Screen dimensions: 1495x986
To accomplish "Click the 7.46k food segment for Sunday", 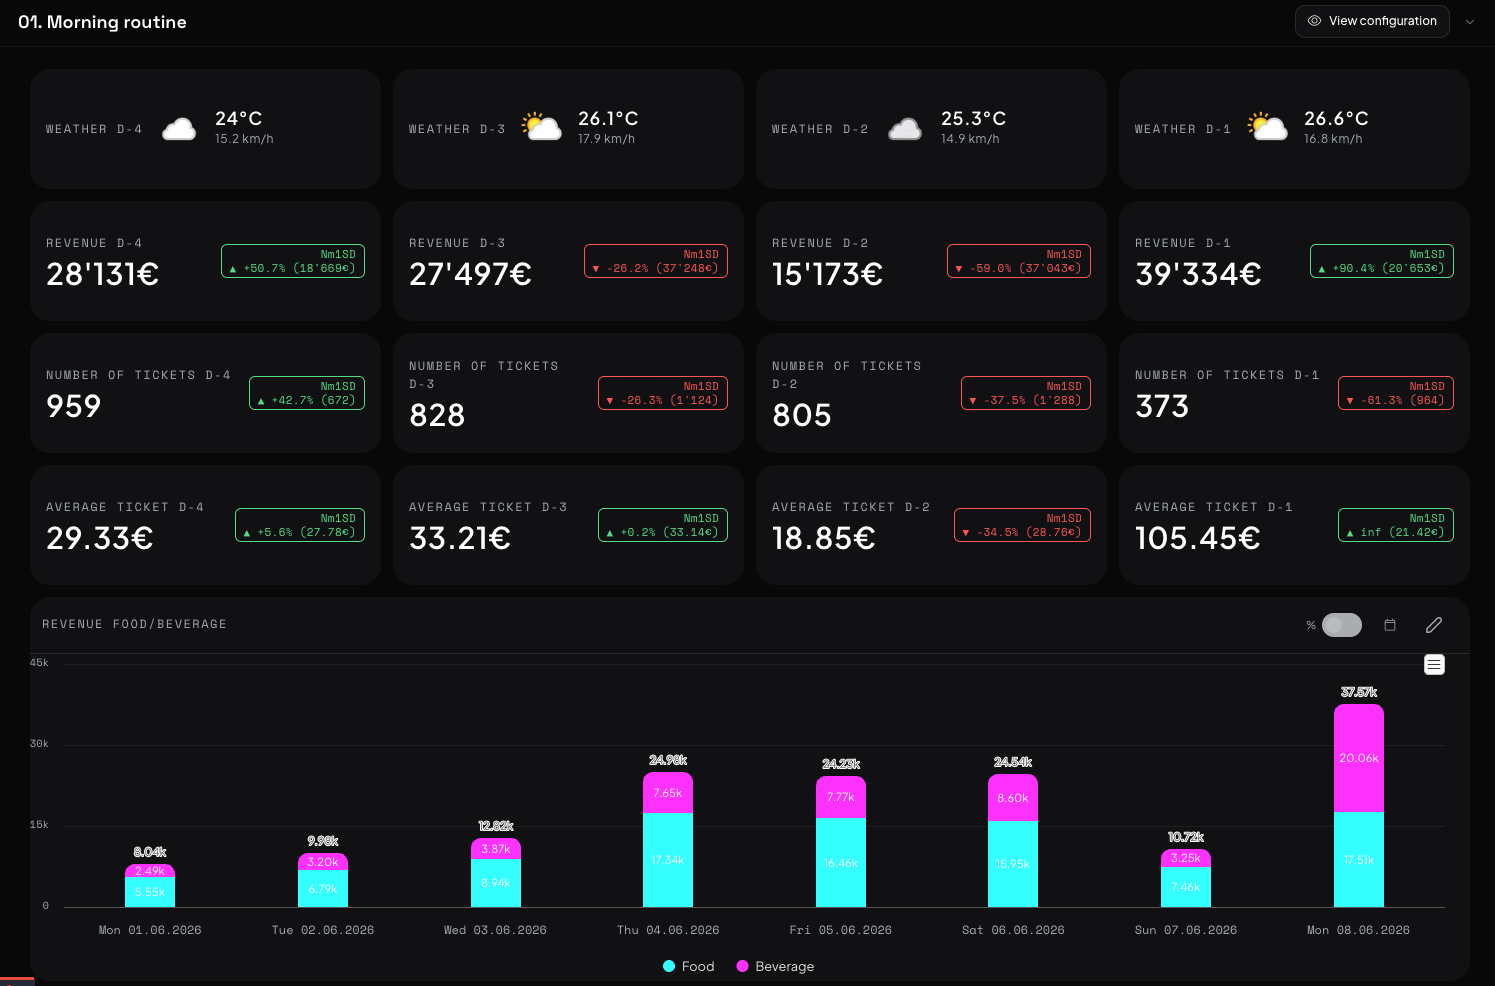I will (1186, 887).
